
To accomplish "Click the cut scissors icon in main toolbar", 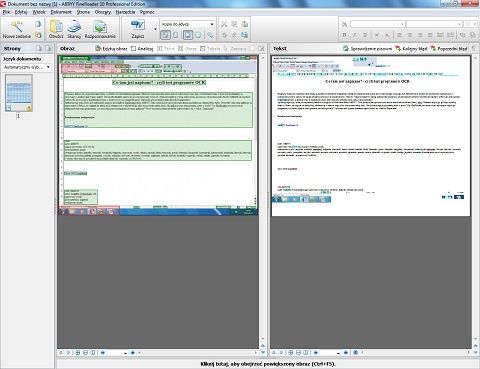I will 224,24.
